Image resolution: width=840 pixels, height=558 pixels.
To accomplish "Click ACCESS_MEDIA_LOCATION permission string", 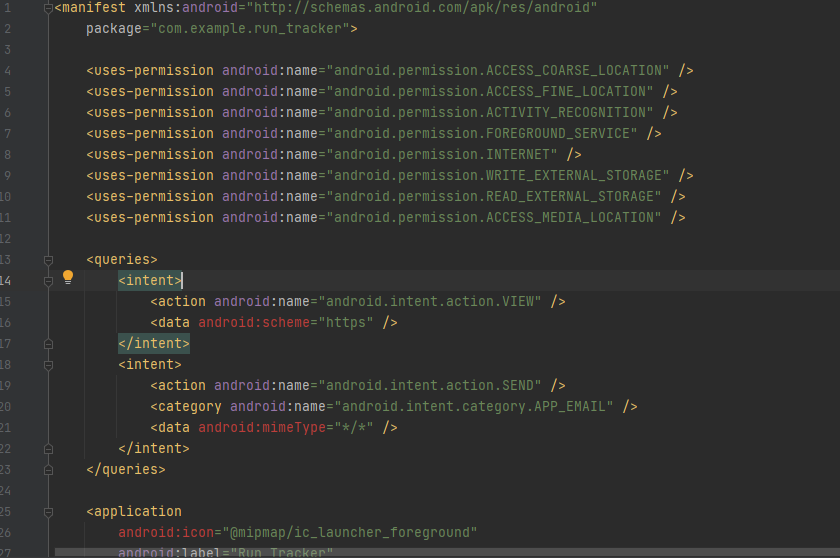I will (x=494, y=217).
